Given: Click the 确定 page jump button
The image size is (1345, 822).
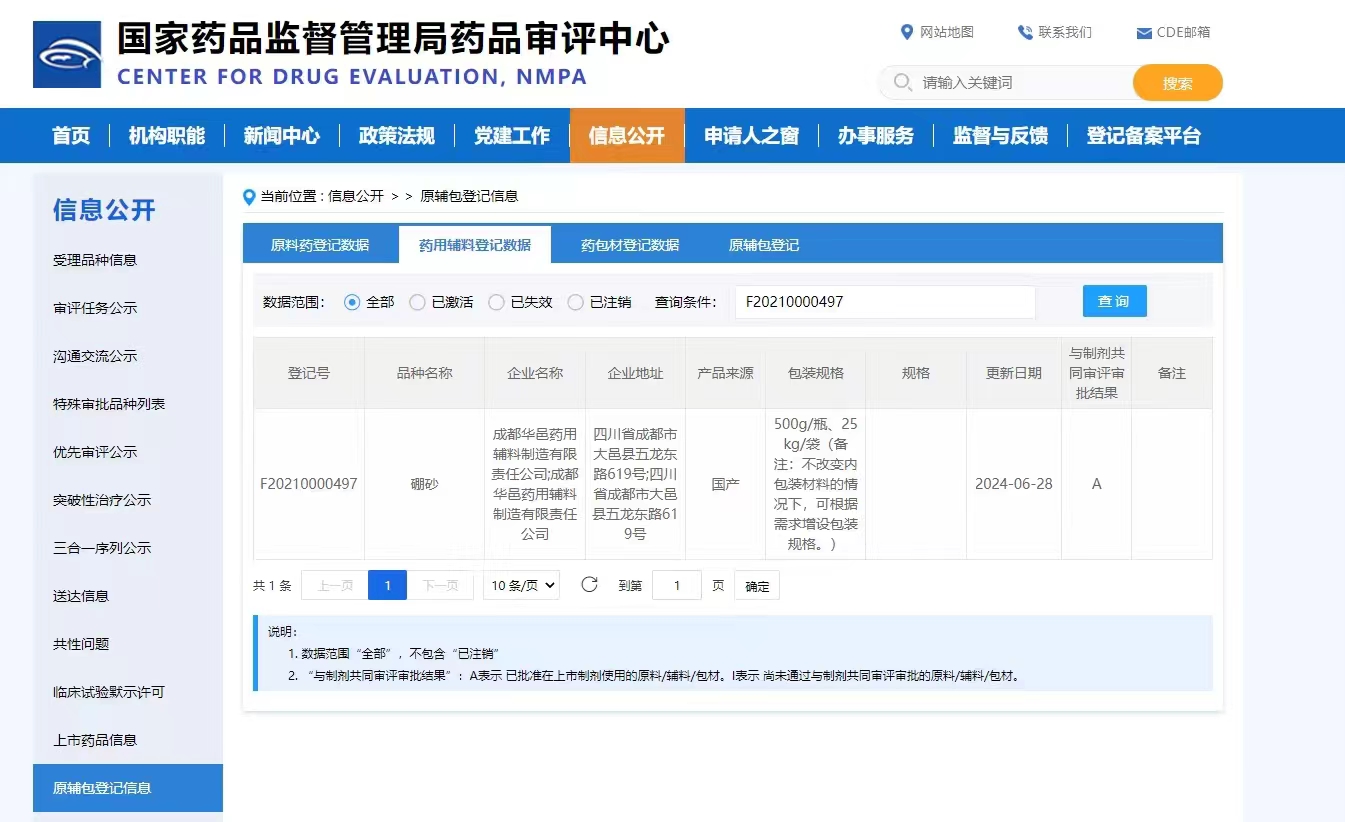Looking at the screenshot, I should pos(757,586).
